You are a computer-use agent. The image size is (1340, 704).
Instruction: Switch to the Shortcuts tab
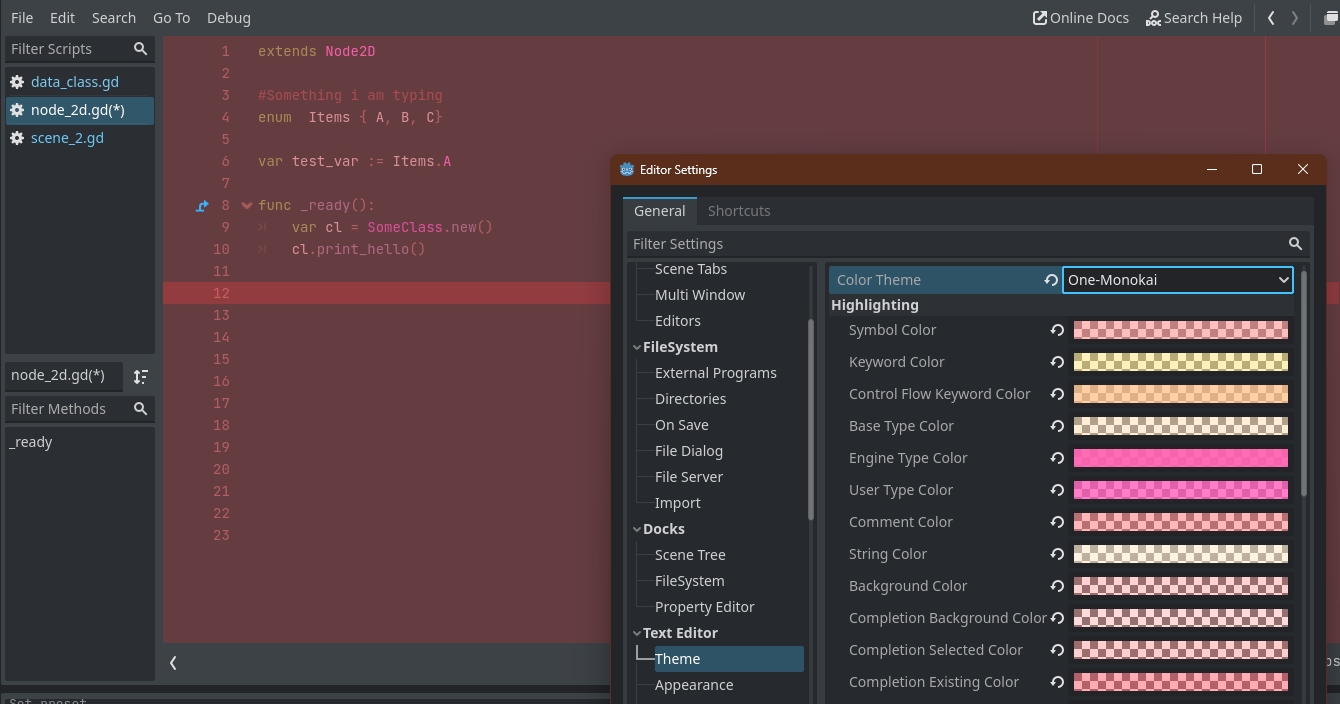coord(739,210)
